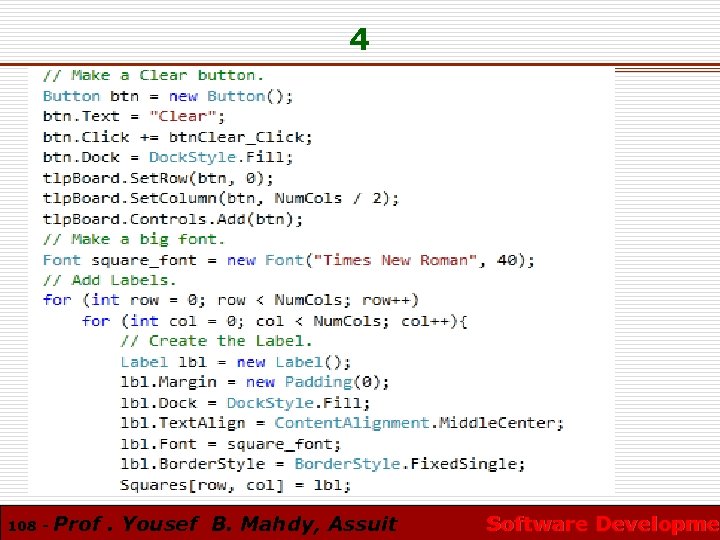Click the 'Font square_font = new Font' line
Screen dimensions: 720x540
pyautogui.click(x=289, y=260)
